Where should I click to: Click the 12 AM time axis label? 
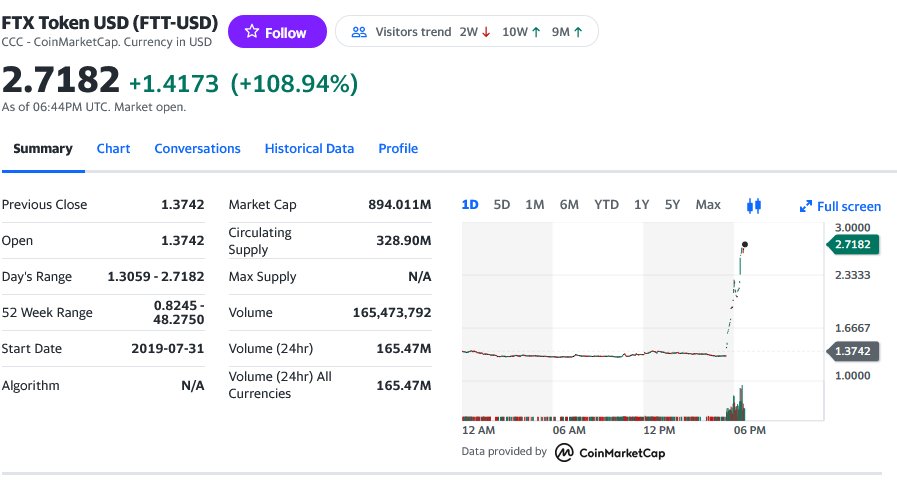pos(478,430)
